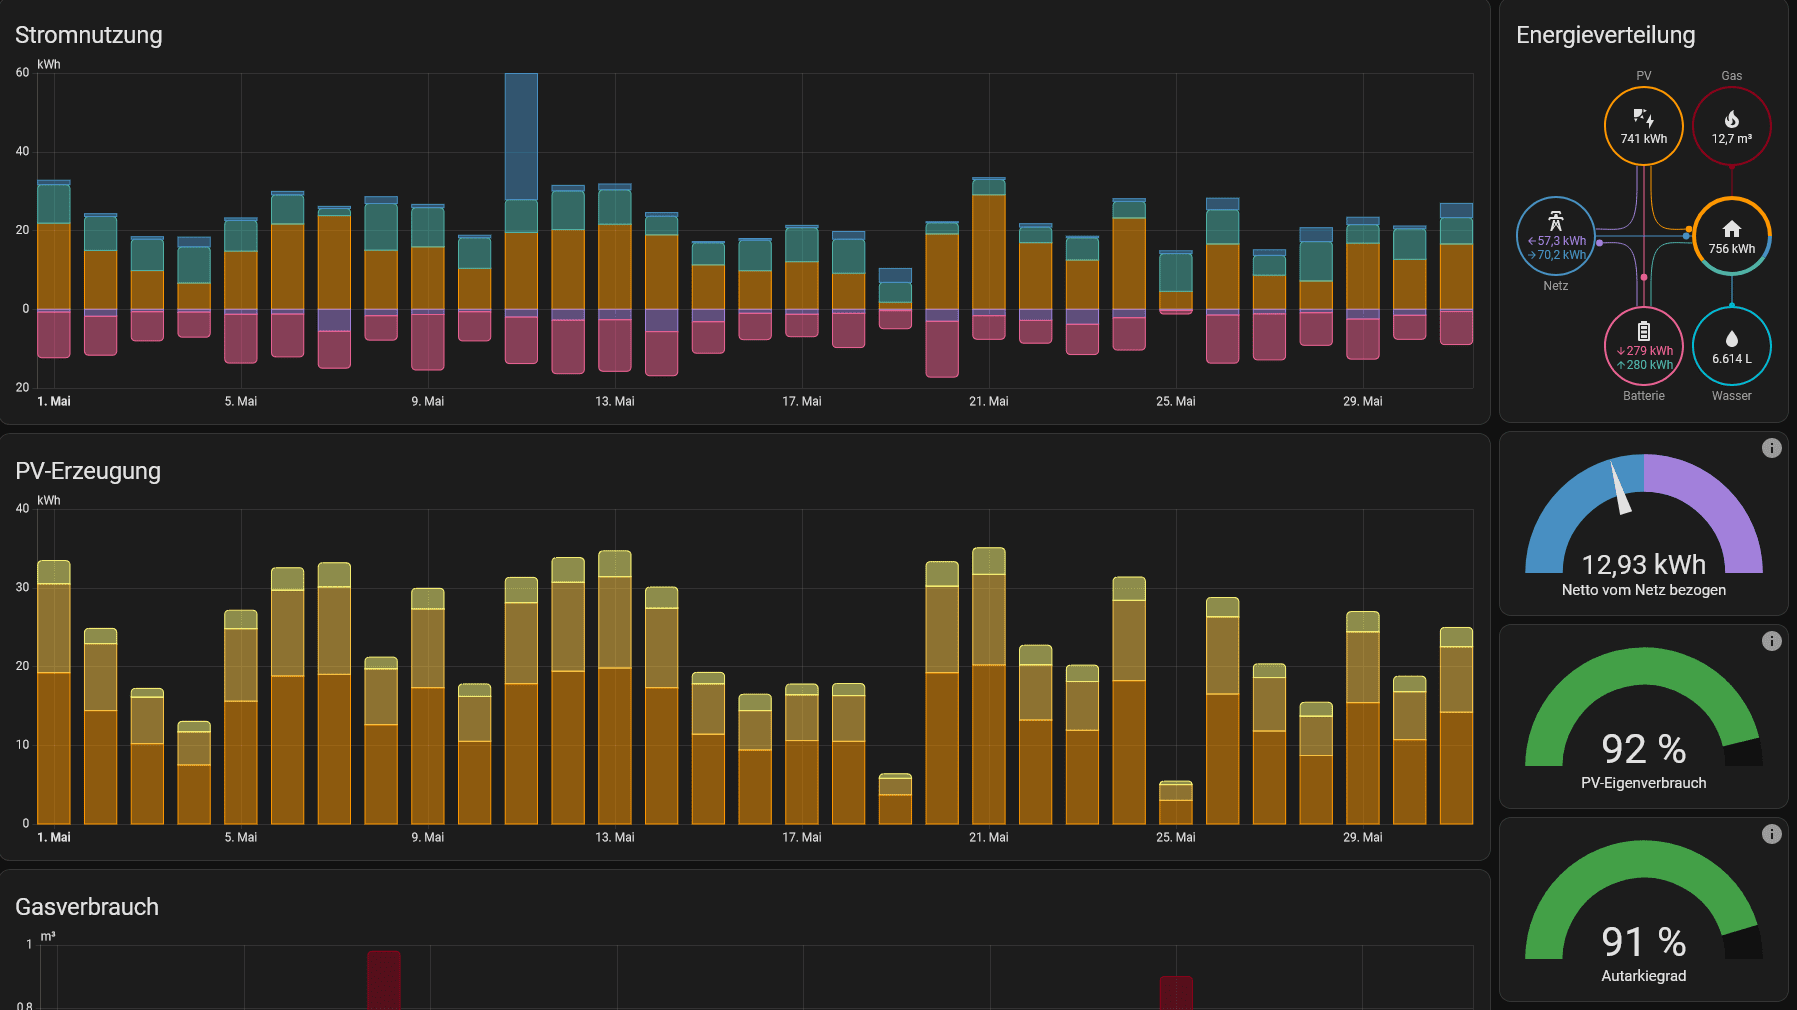1797x1010 pixels.
Task: Click the PV-Eigenverbrauch label
Action: (x=1644, y=783)
